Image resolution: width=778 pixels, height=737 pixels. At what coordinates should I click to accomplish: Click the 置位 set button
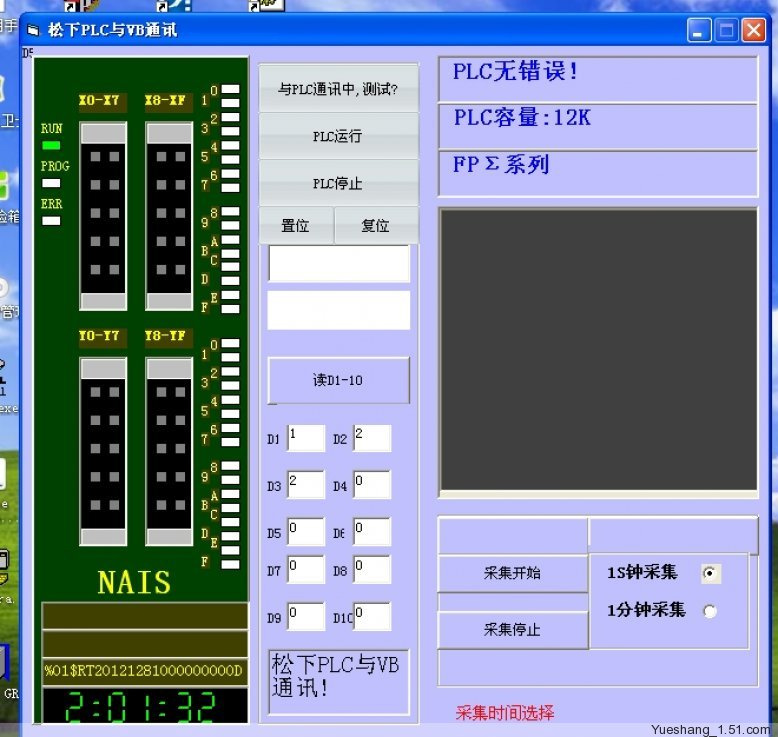coord(296,226)
